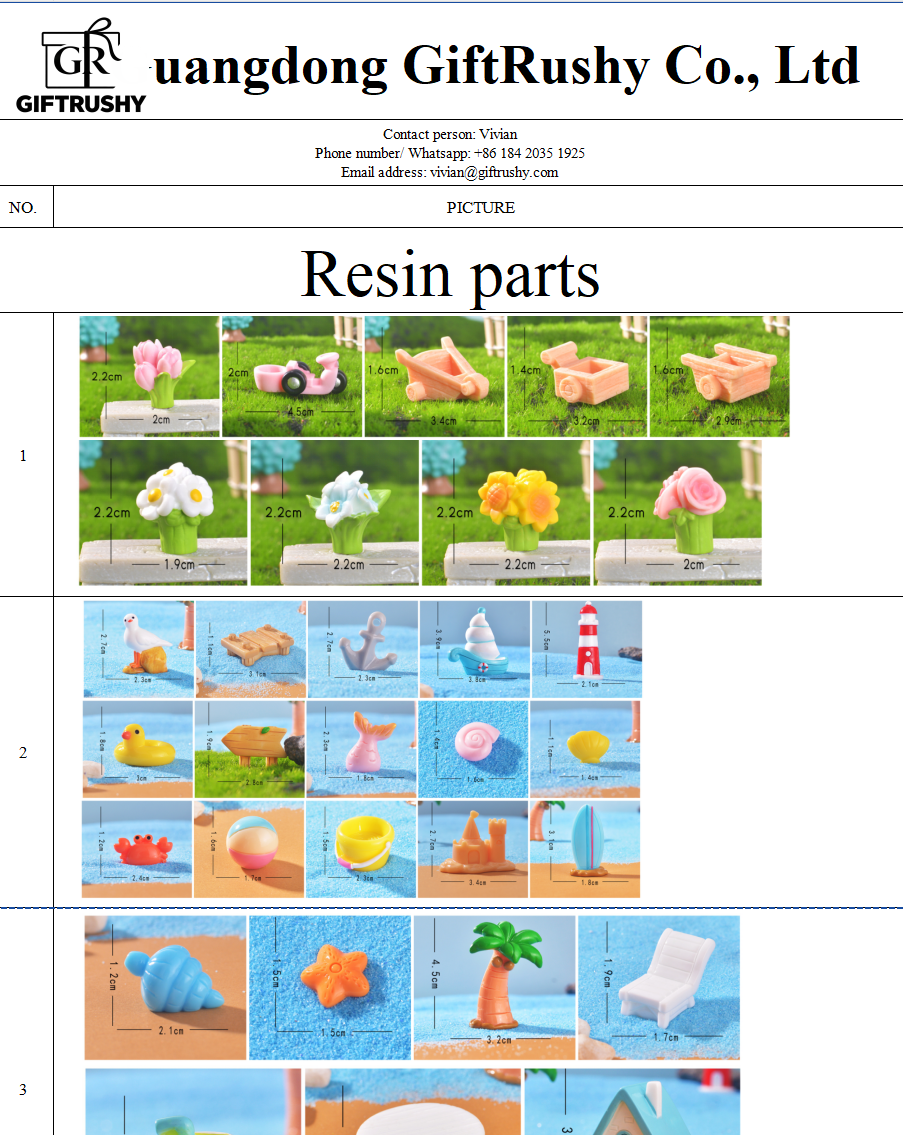Click the "Resin parts" heading
903x1135 pixels.
[450, 273]
